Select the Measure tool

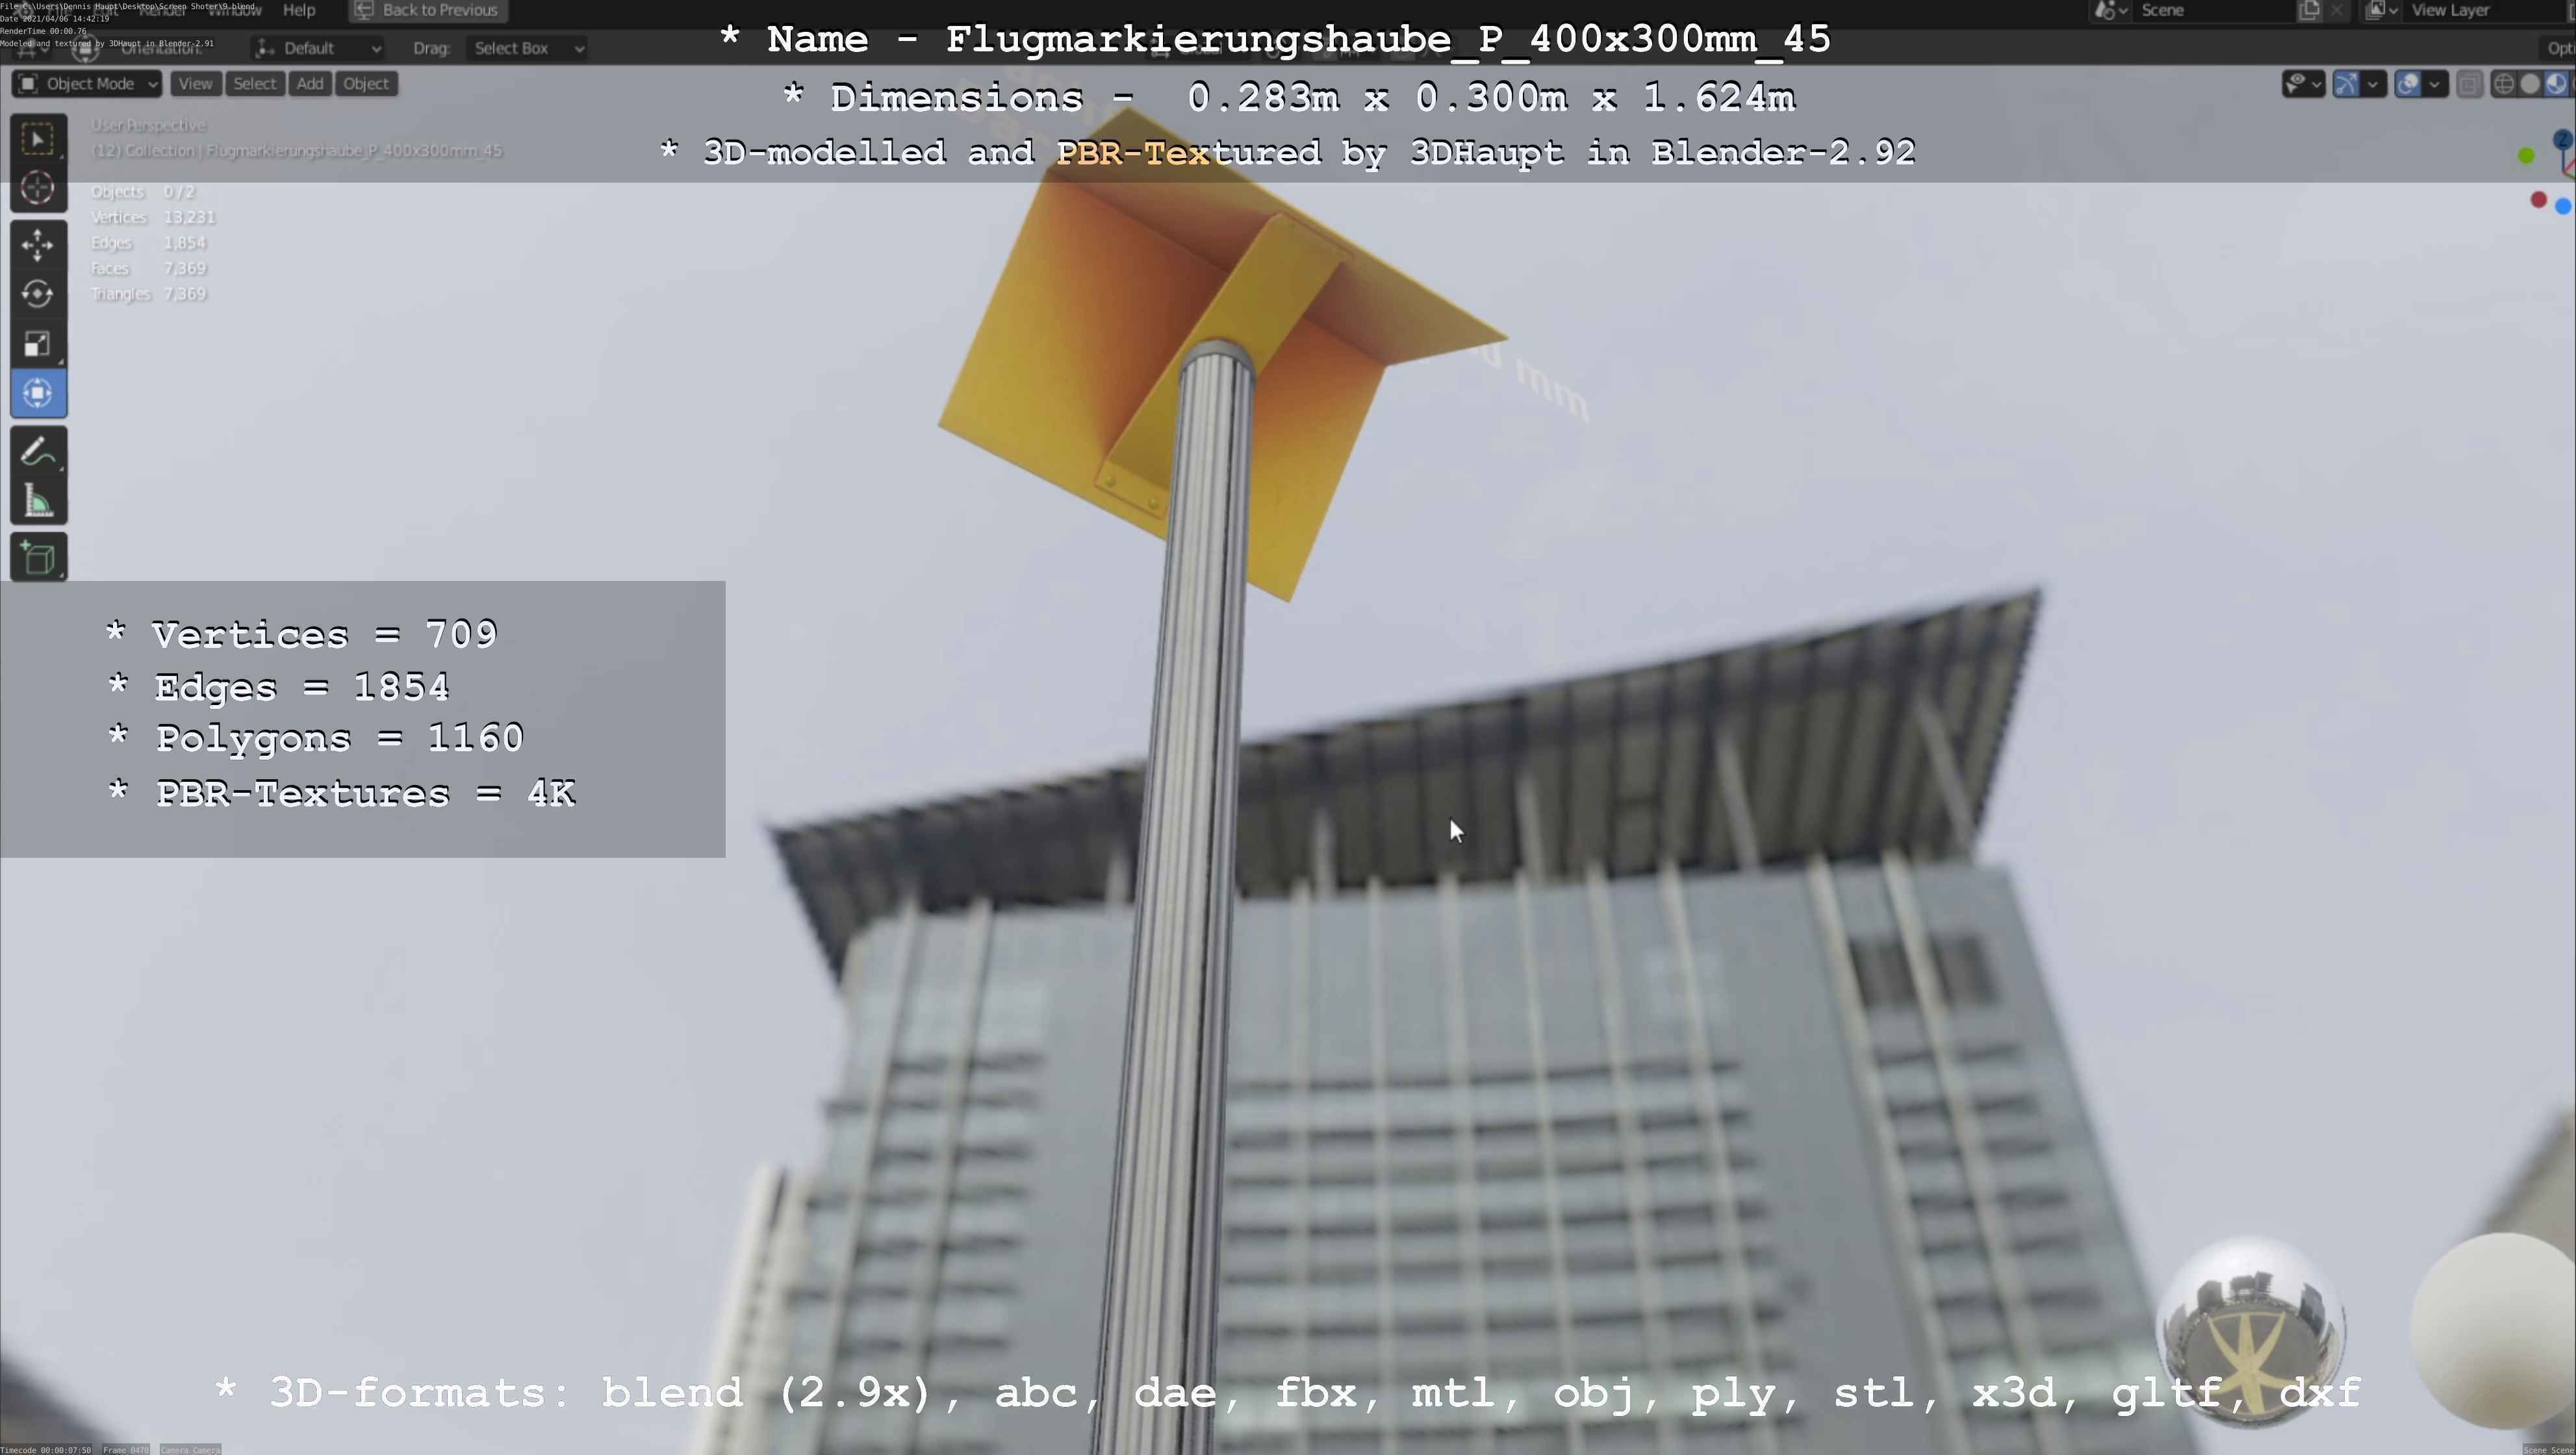38,502
